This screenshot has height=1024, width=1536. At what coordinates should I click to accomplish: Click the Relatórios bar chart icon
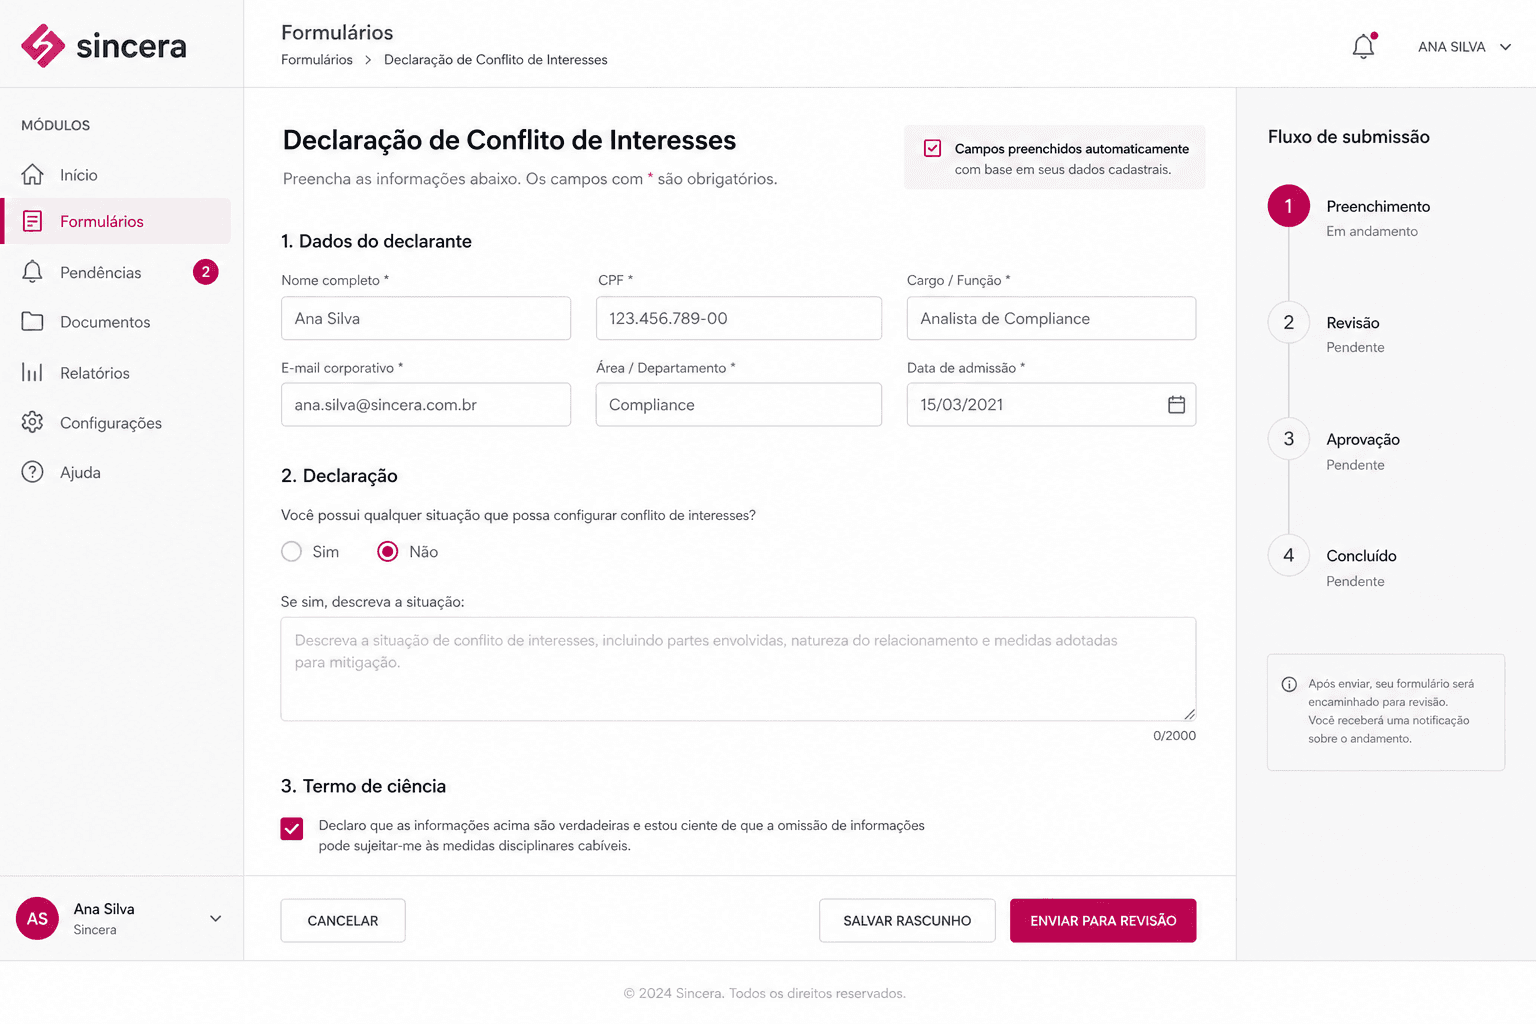point(32,373)
